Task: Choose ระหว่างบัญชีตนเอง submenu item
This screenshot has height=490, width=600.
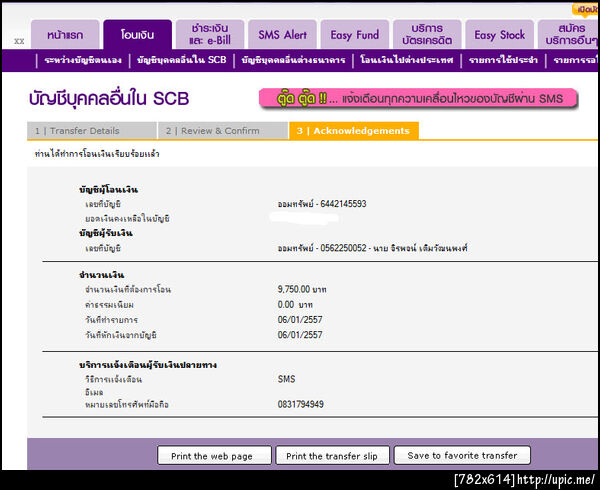Action: click(83, 60)
